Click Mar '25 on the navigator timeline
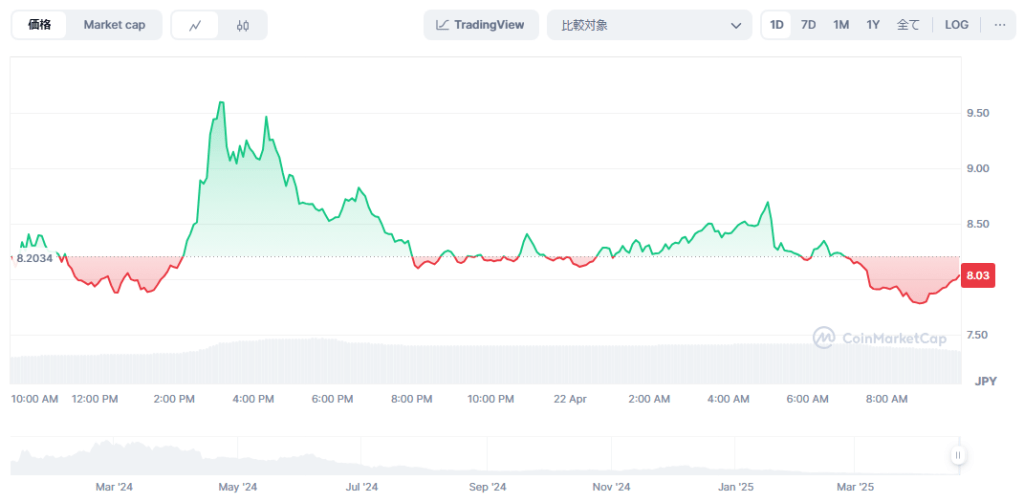The image size is (1024, 503). tap(854, 487)
